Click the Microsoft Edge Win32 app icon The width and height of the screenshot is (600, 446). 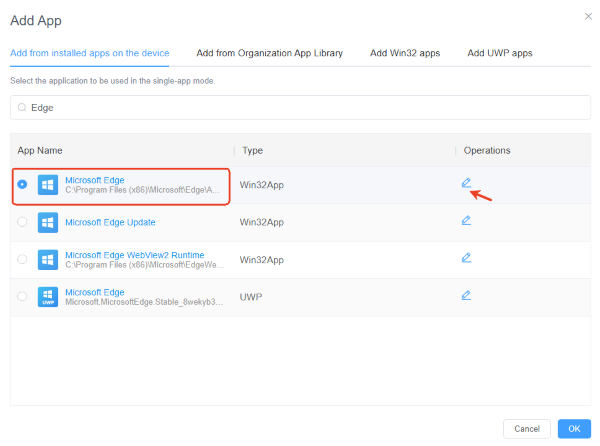pos(48,185)
